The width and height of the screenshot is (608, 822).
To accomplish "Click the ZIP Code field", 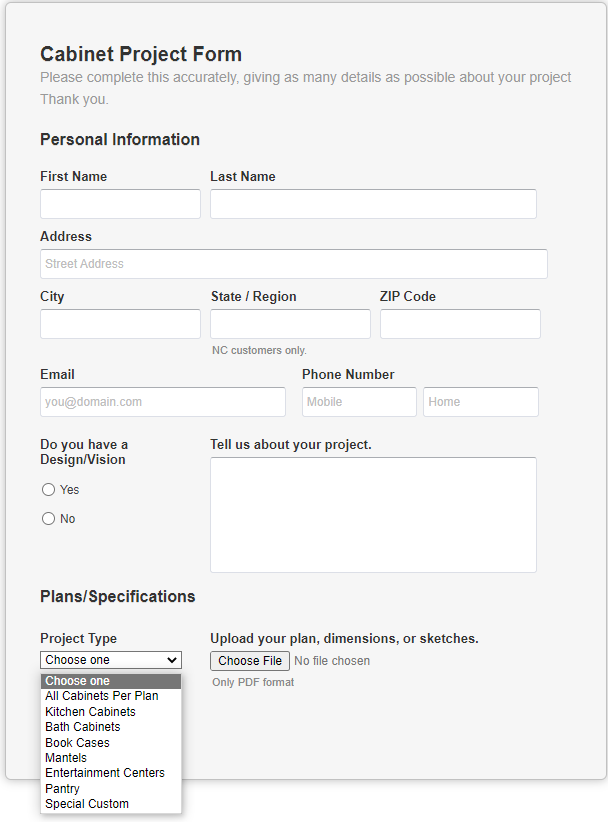I will (460, 323).
